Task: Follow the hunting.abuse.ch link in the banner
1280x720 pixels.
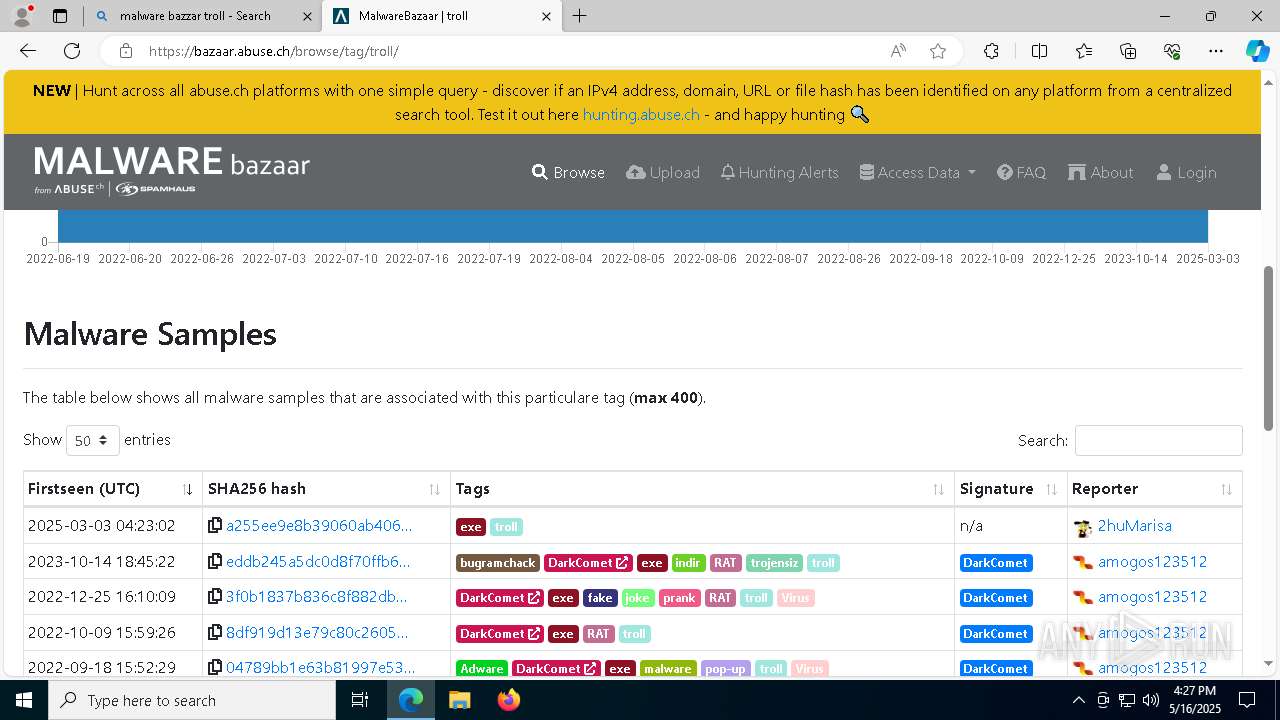Action: [641, 114]
